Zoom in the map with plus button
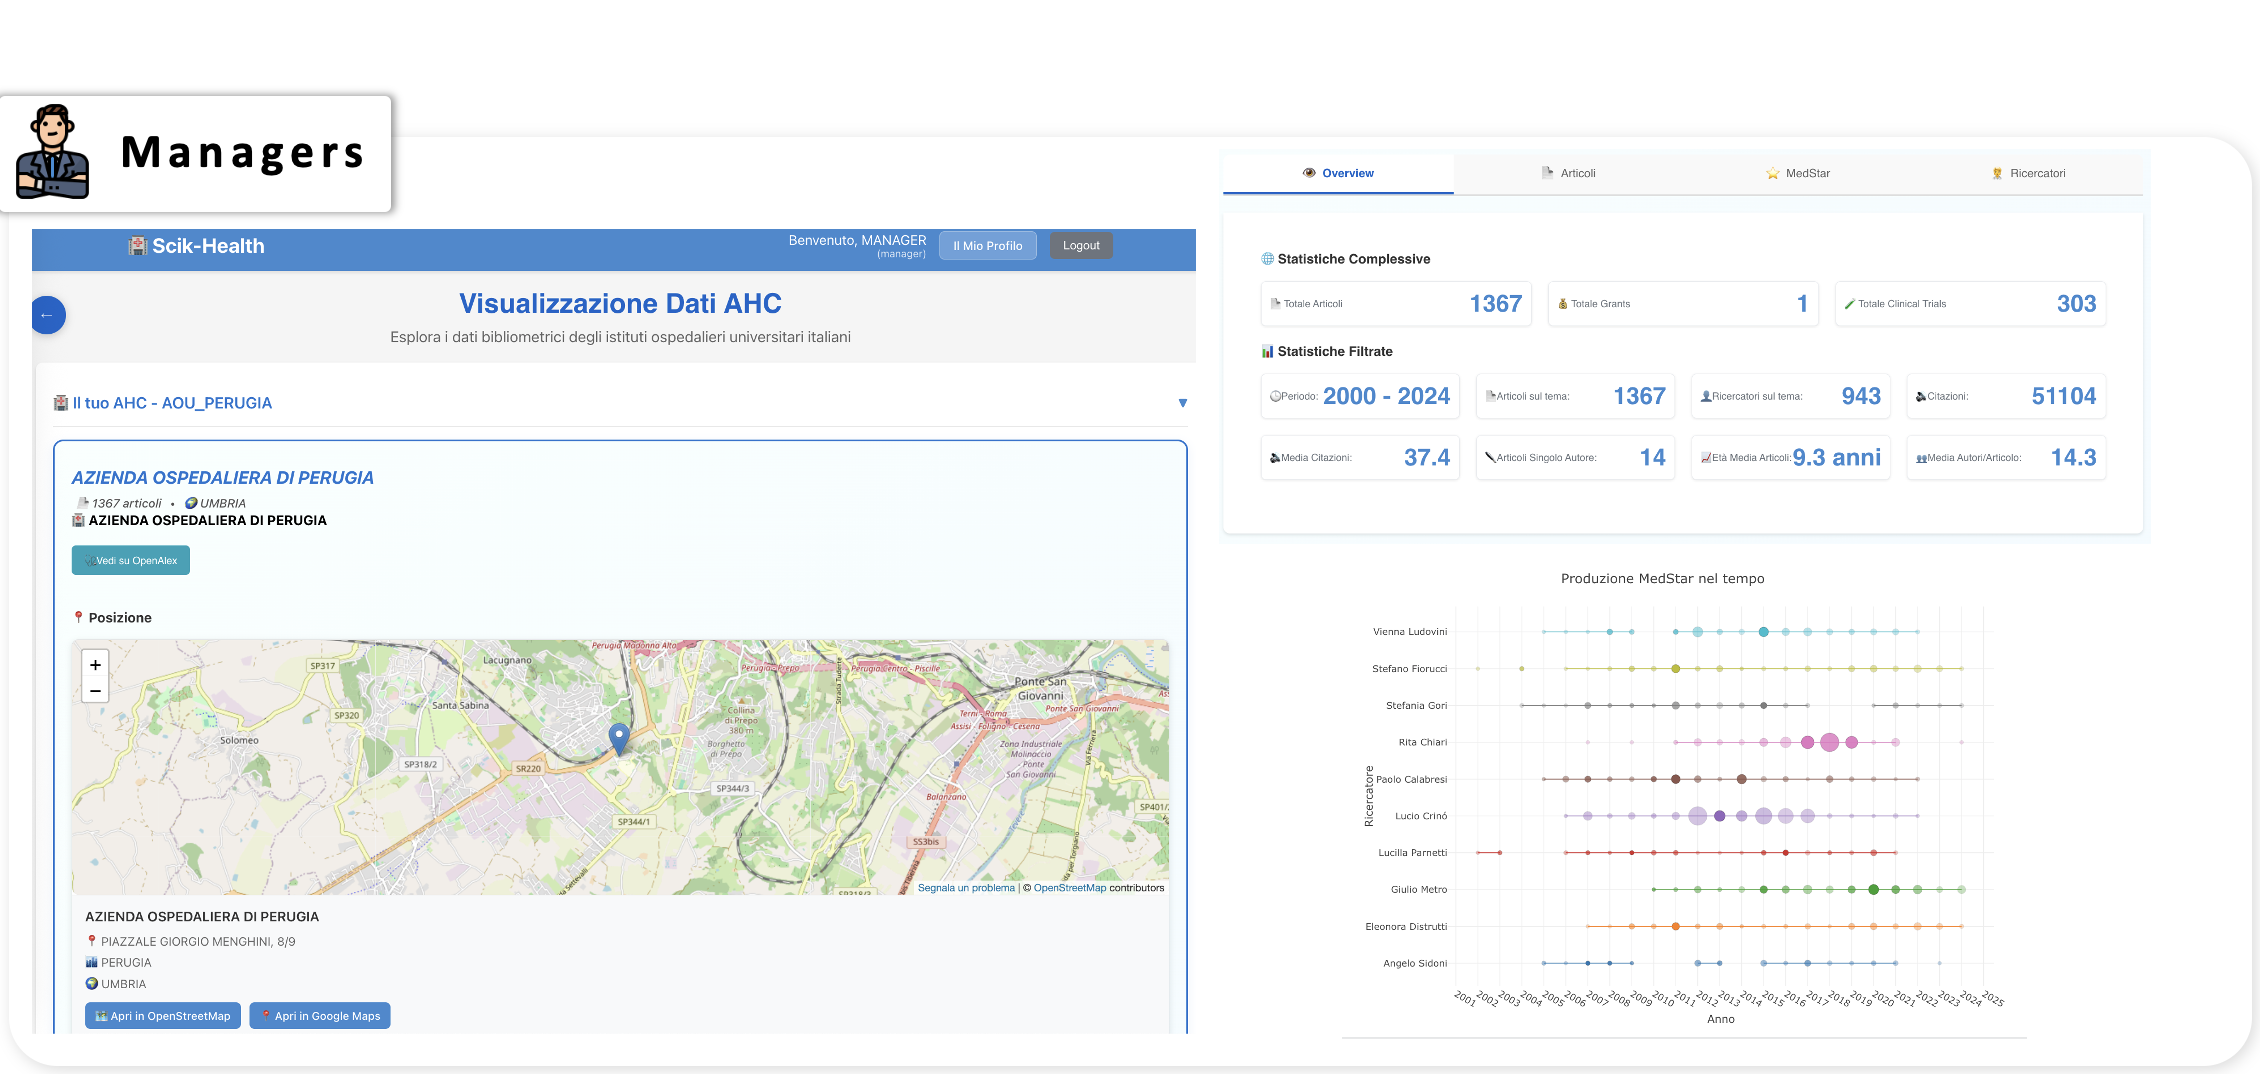The image size is (2260, 1074). coord(95,665)
